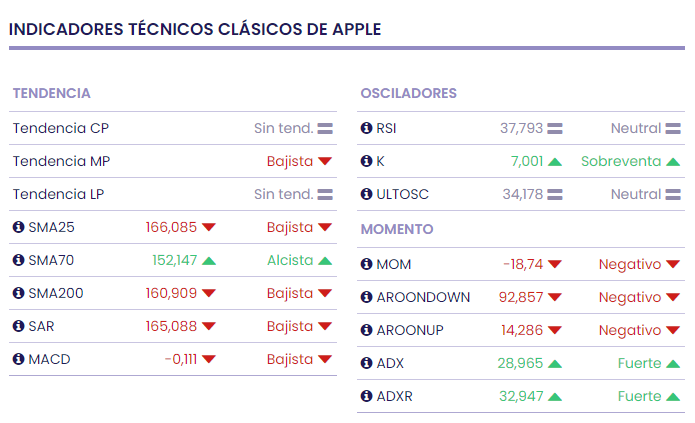Open the AROONUP info icon
This screenshot has width=695, height=423.
coord(366,330)
